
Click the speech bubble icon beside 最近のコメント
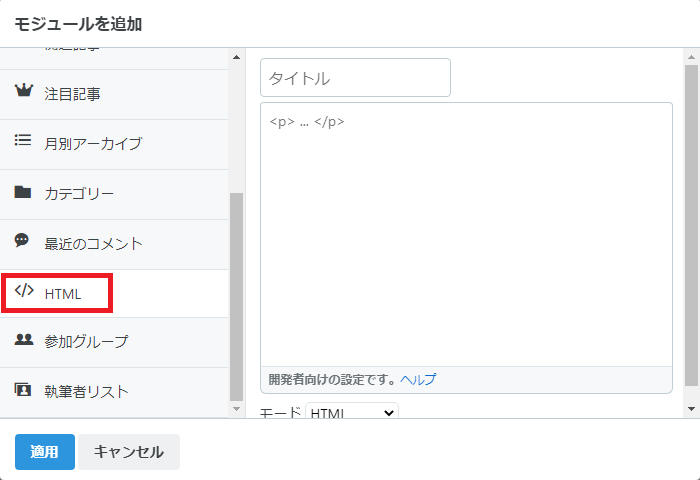coord(22,240)
